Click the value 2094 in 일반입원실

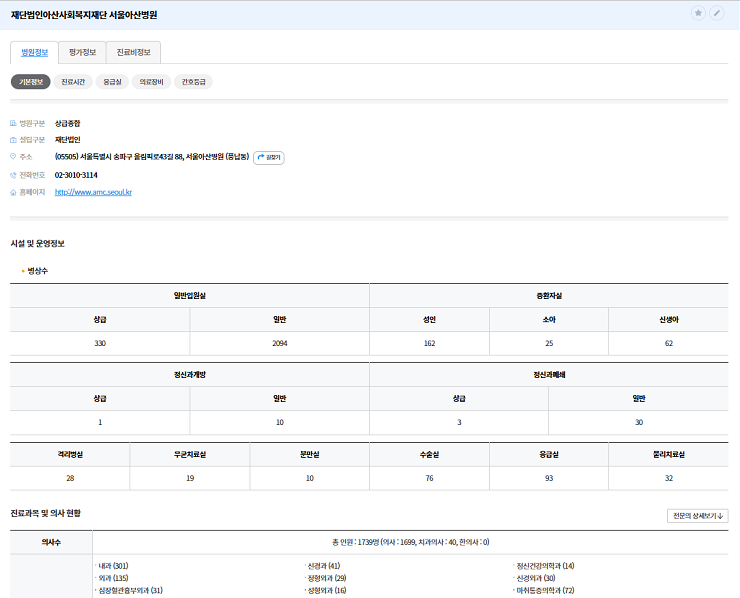[280, 343]
